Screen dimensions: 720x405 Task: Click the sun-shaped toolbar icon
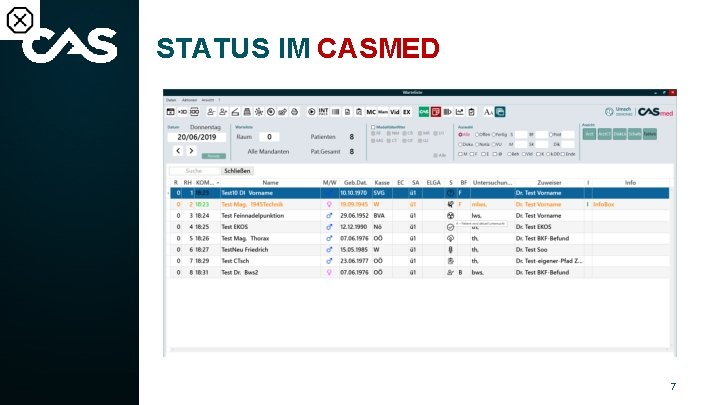259,112
